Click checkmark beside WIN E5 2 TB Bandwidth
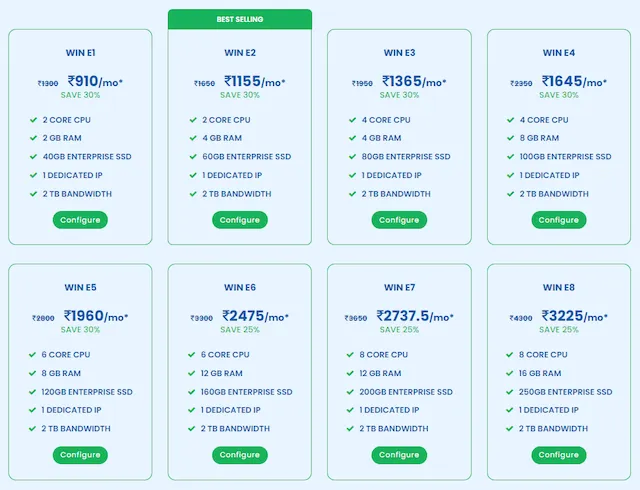Image resolution: width=640 pixels, height=490 pixels. (x=33, y=429)
